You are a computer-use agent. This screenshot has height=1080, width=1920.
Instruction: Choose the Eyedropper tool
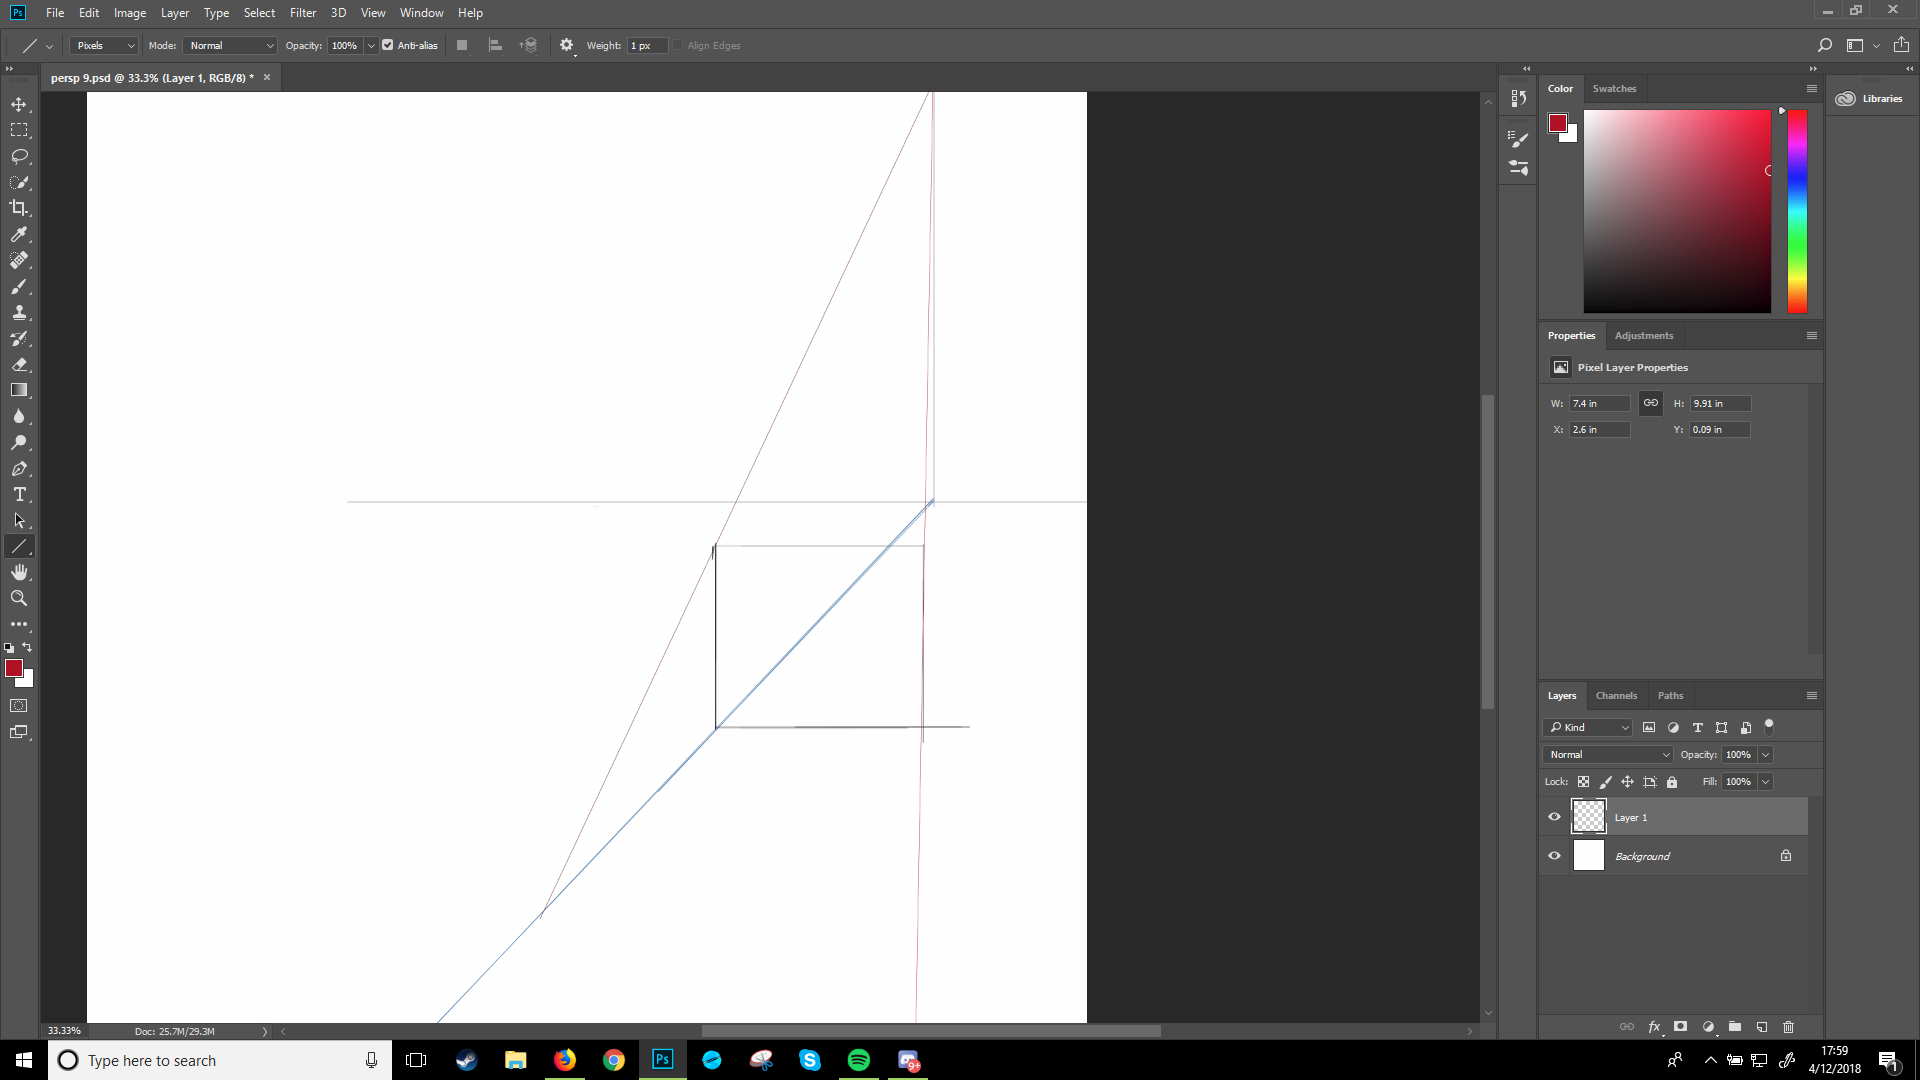tap(19, 234)
